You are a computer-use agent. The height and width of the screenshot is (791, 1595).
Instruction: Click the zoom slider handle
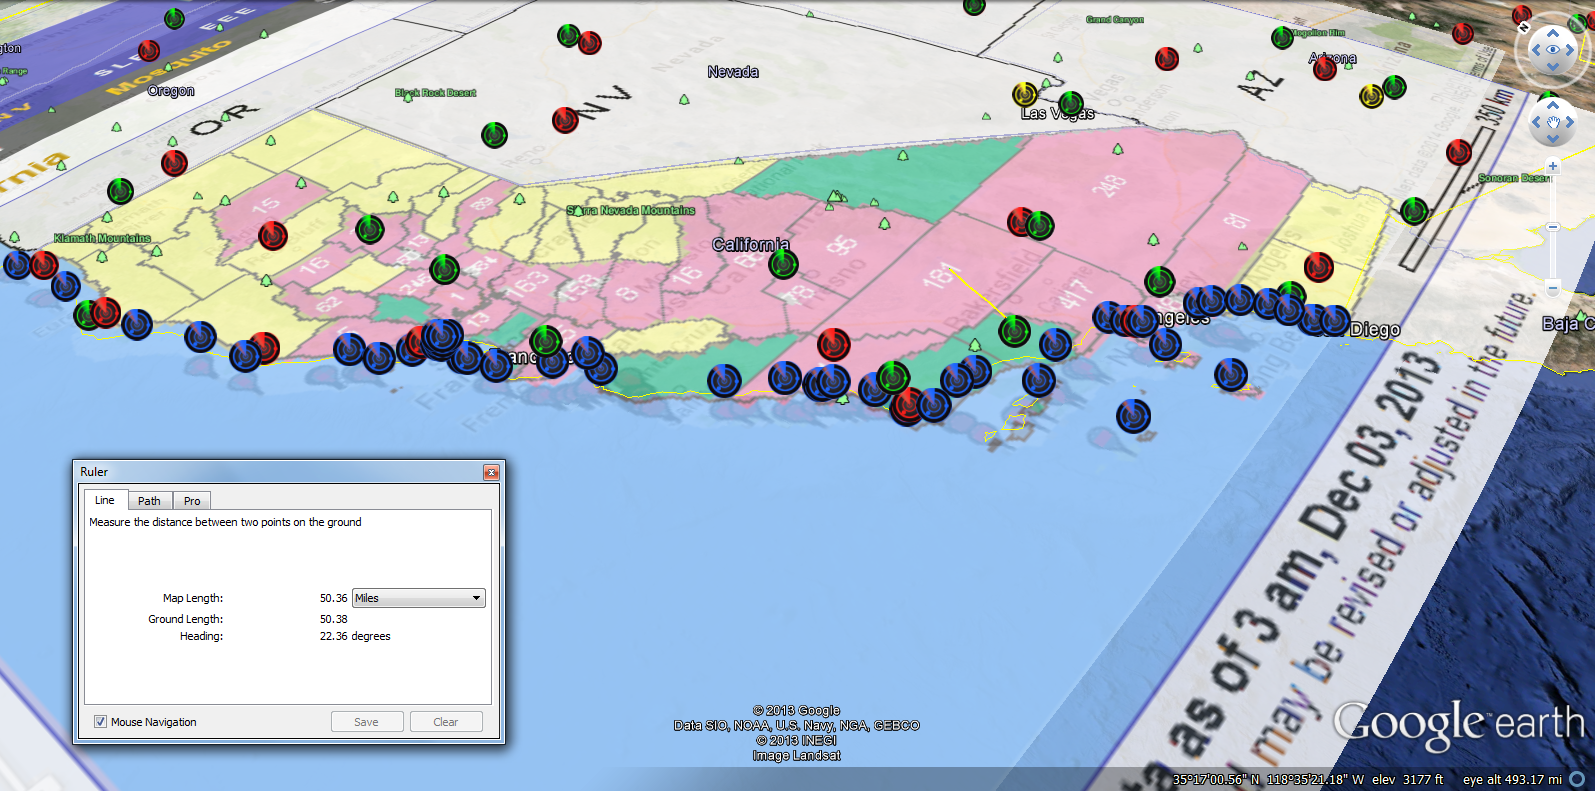tap(1552, 227)
